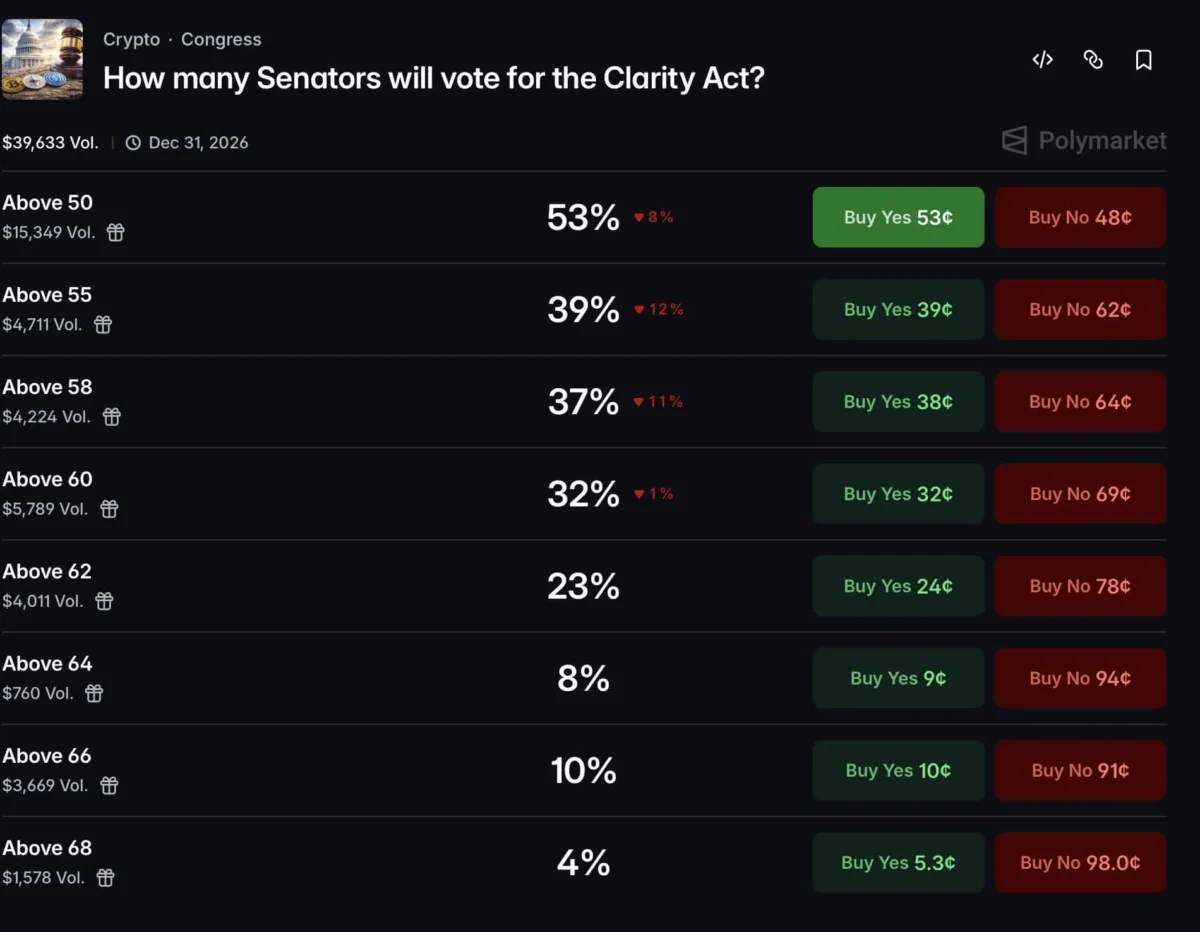The image size is (1200, 932).
Task: Click gift icon beside Above 64 volume
Action: click(x=94, y=693)
